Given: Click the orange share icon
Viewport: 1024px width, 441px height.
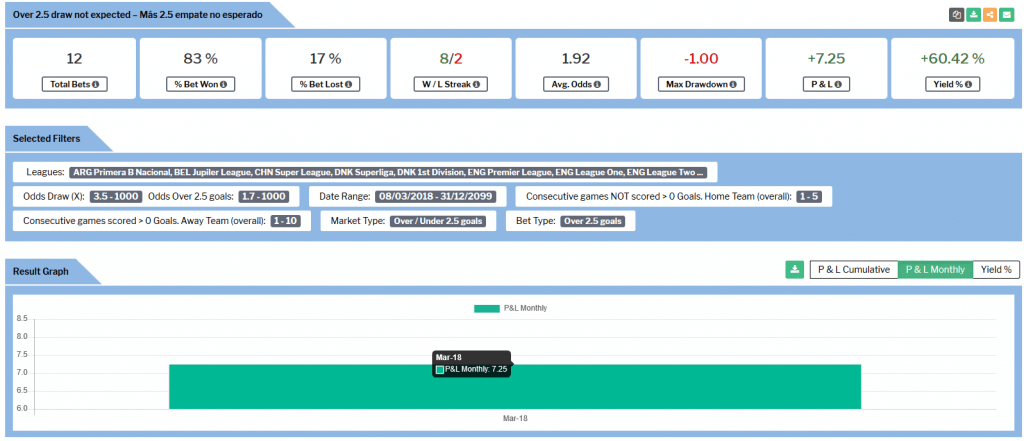Looking at the screenshot, I should point(990,15).
